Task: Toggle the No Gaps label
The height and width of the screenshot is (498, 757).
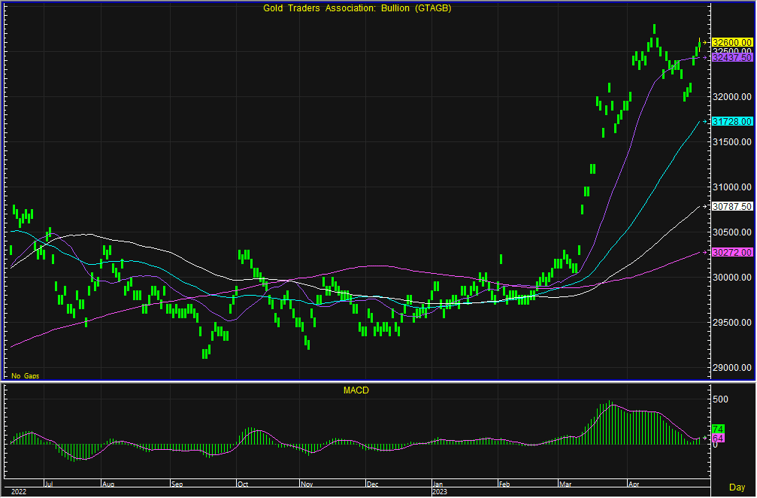Action: click(x=26, y=374)
